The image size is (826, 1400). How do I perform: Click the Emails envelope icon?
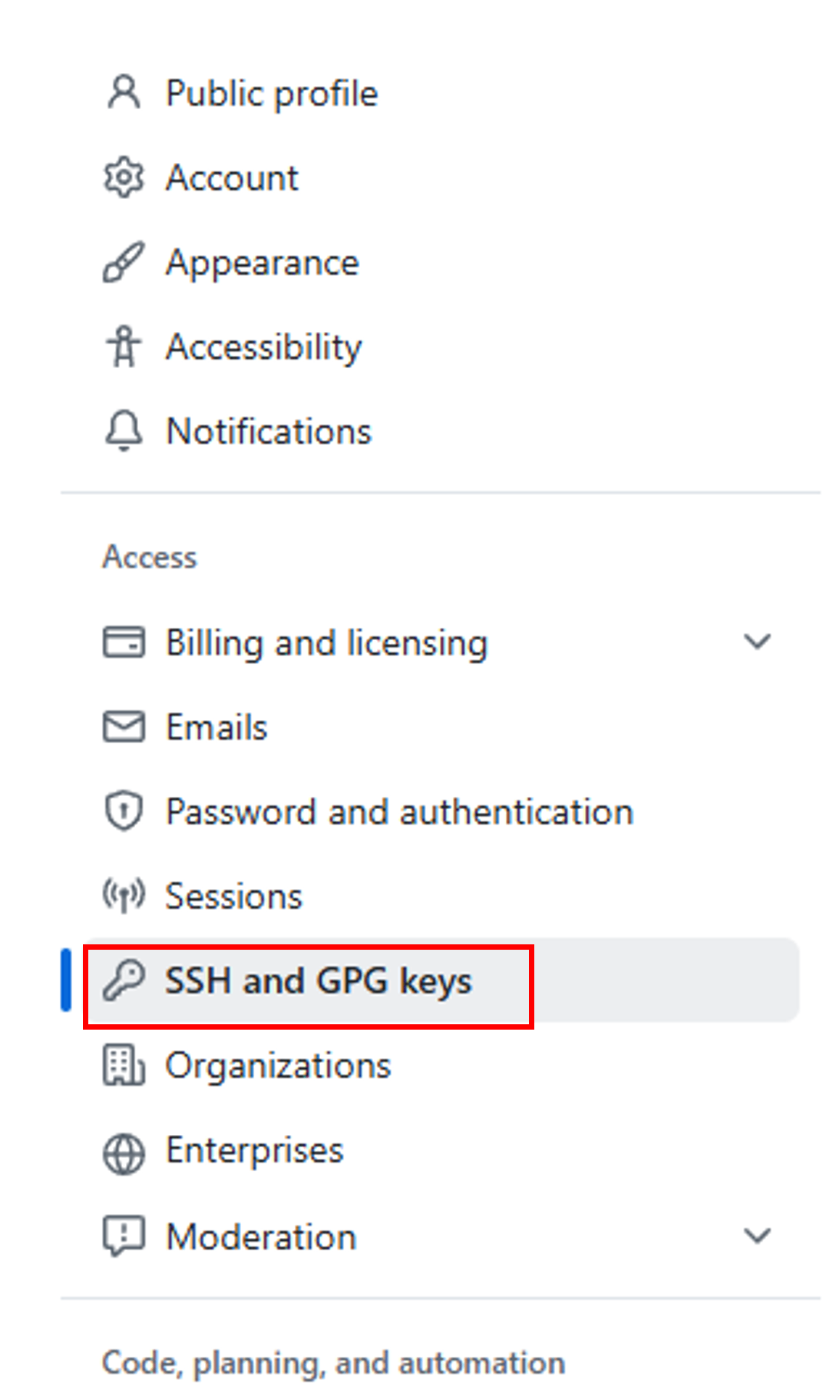tap(124, 727)
